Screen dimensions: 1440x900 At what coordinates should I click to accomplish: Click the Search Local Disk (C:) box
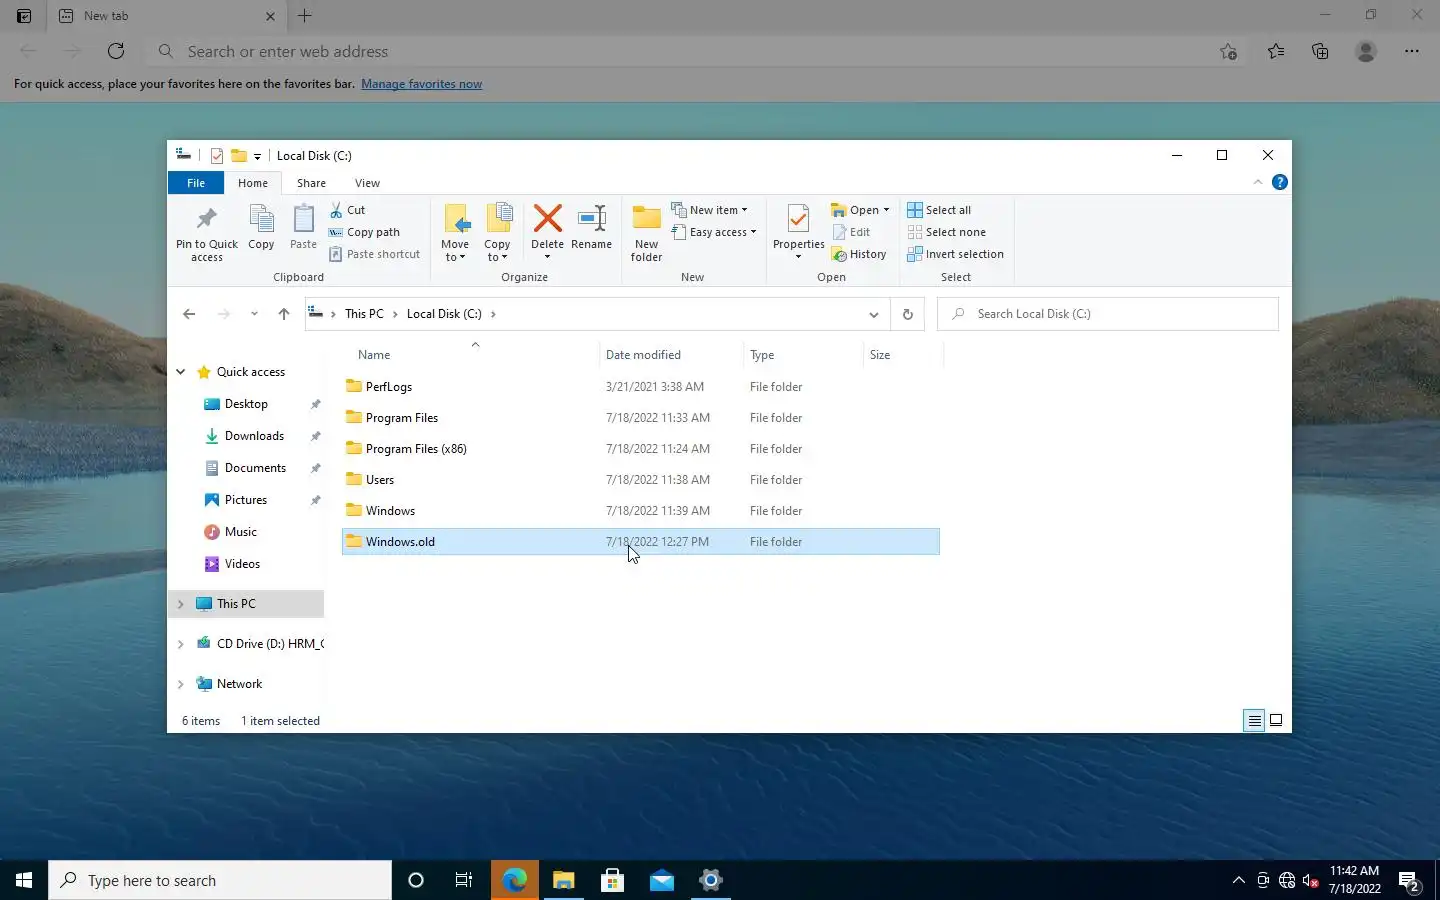pos(1108,314)
